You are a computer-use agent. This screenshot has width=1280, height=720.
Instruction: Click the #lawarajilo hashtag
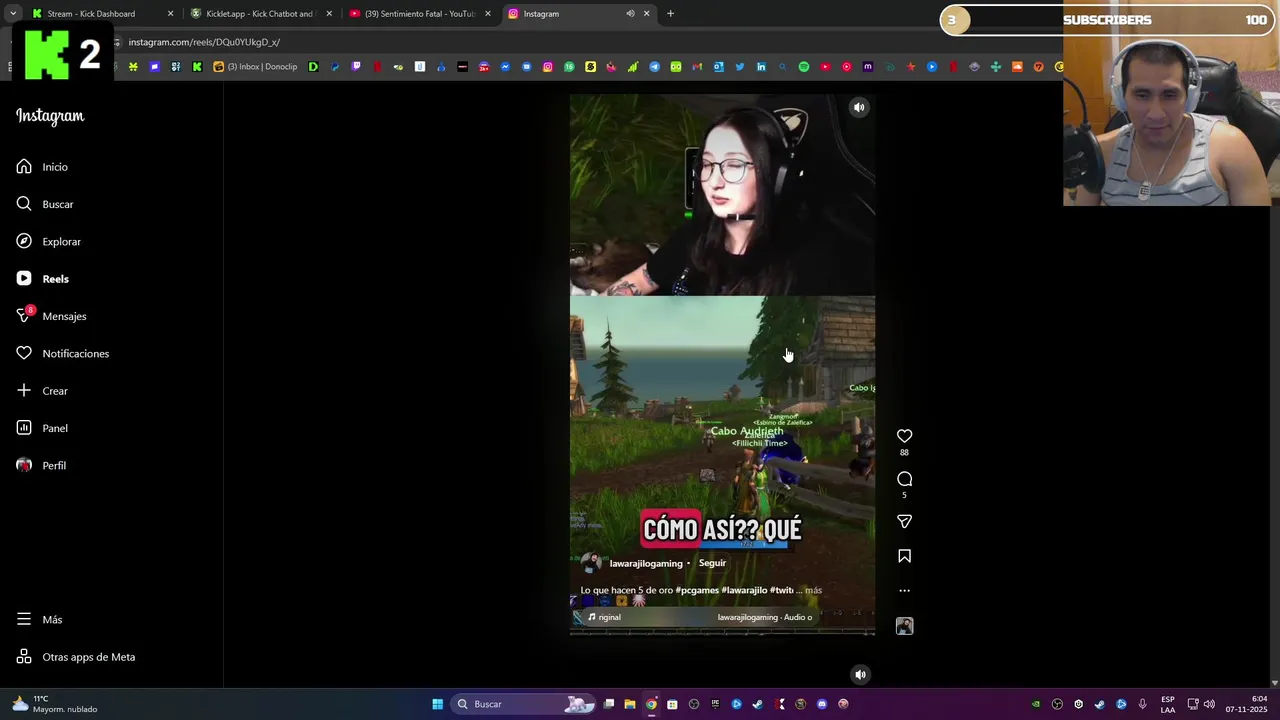pos(744,590)
